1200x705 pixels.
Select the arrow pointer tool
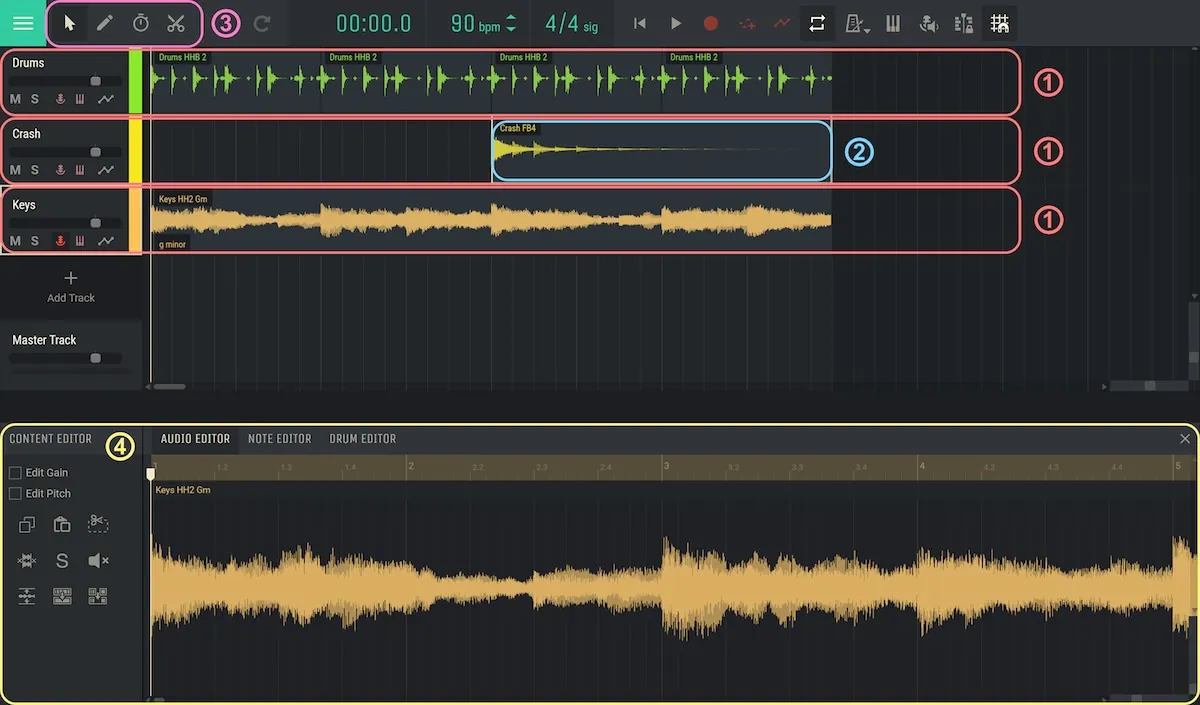[69, 23]
